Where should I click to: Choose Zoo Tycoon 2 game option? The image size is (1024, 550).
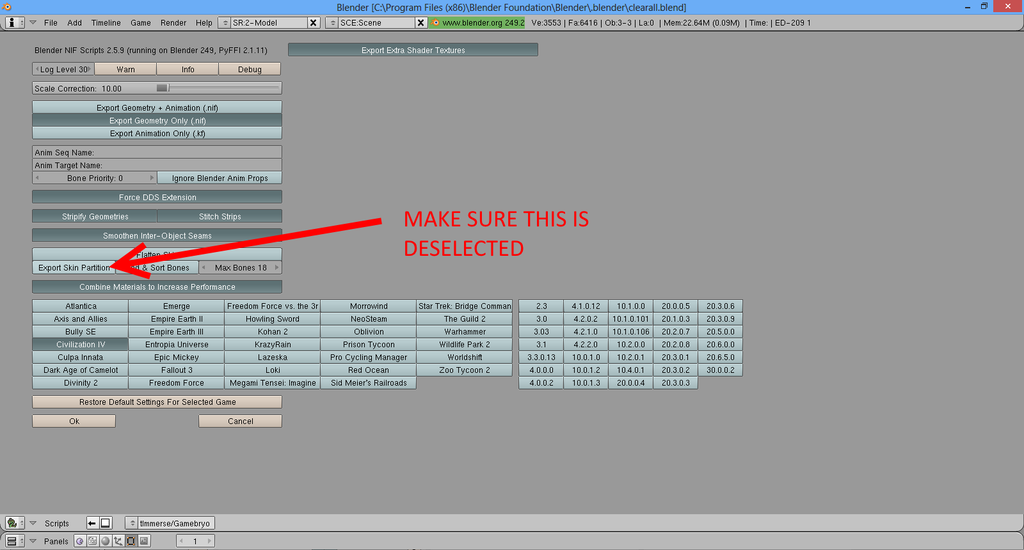(464, 370)
